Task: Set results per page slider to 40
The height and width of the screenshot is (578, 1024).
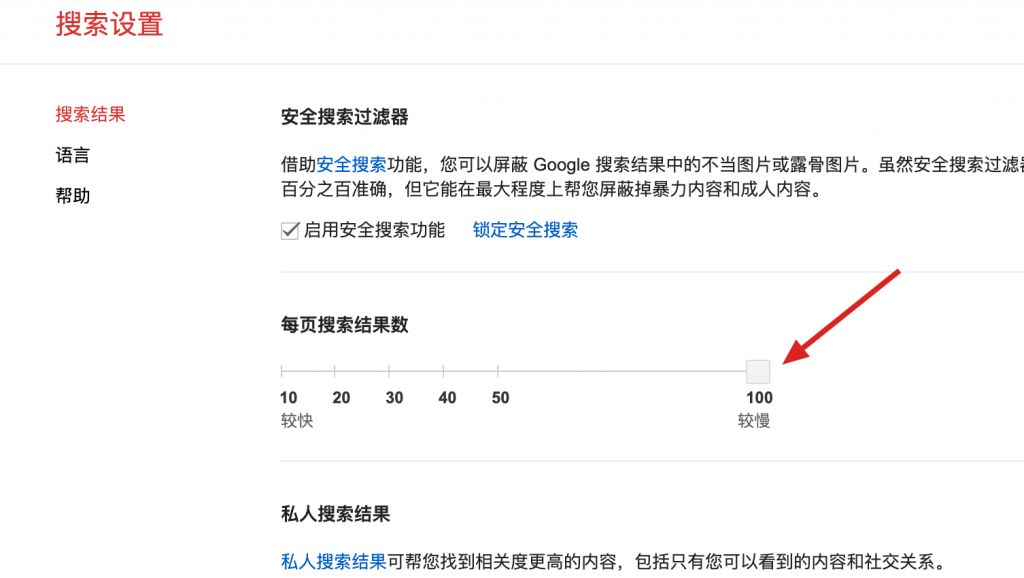Action: [x=442, y=372]
